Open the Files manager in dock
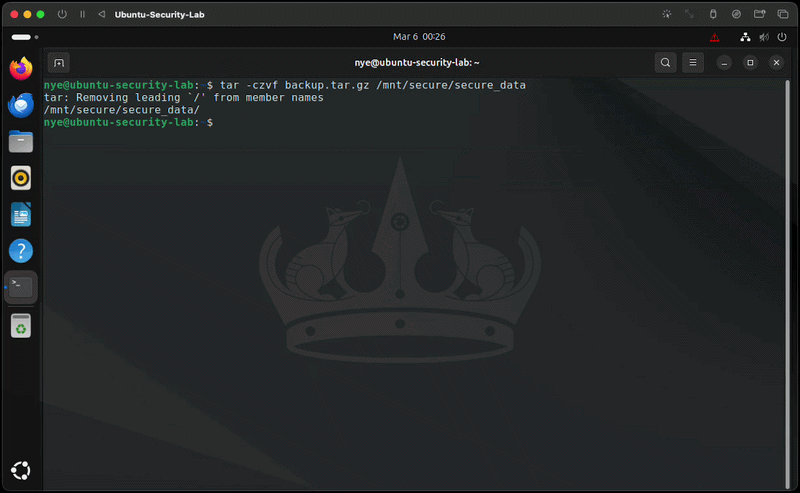This screenshot has width=800, height=493. click(x=21, y=141)
